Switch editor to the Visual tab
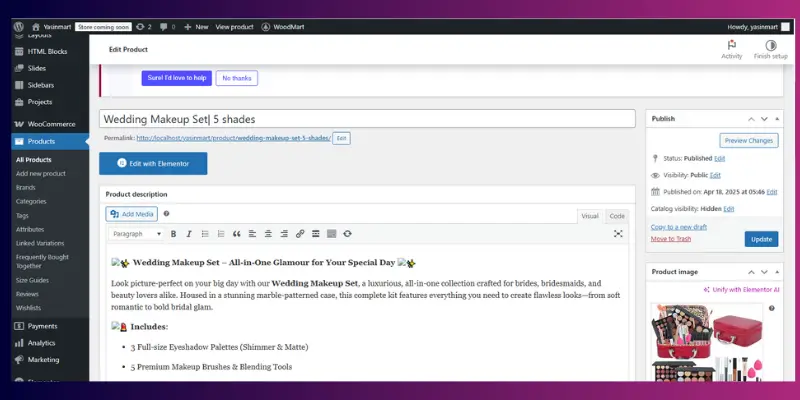 pos(590,216)
